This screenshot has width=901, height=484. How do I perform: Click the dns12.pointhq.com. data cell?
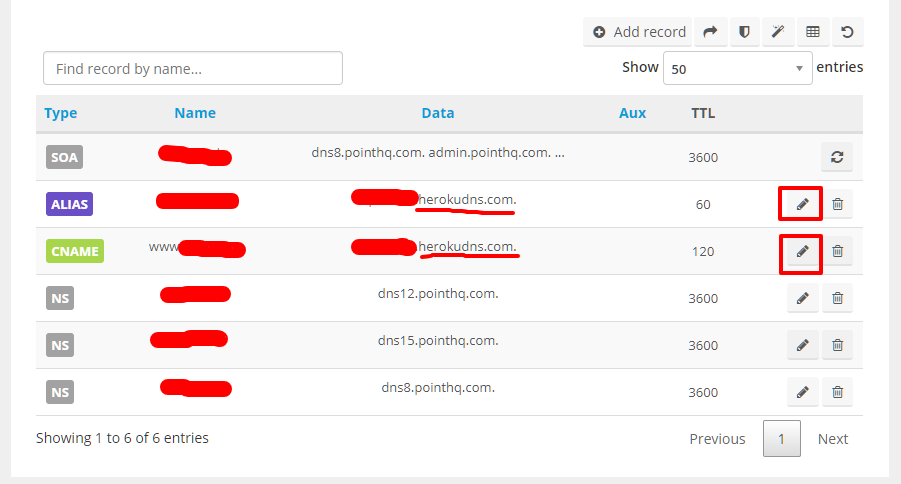(x=438, y=294)
